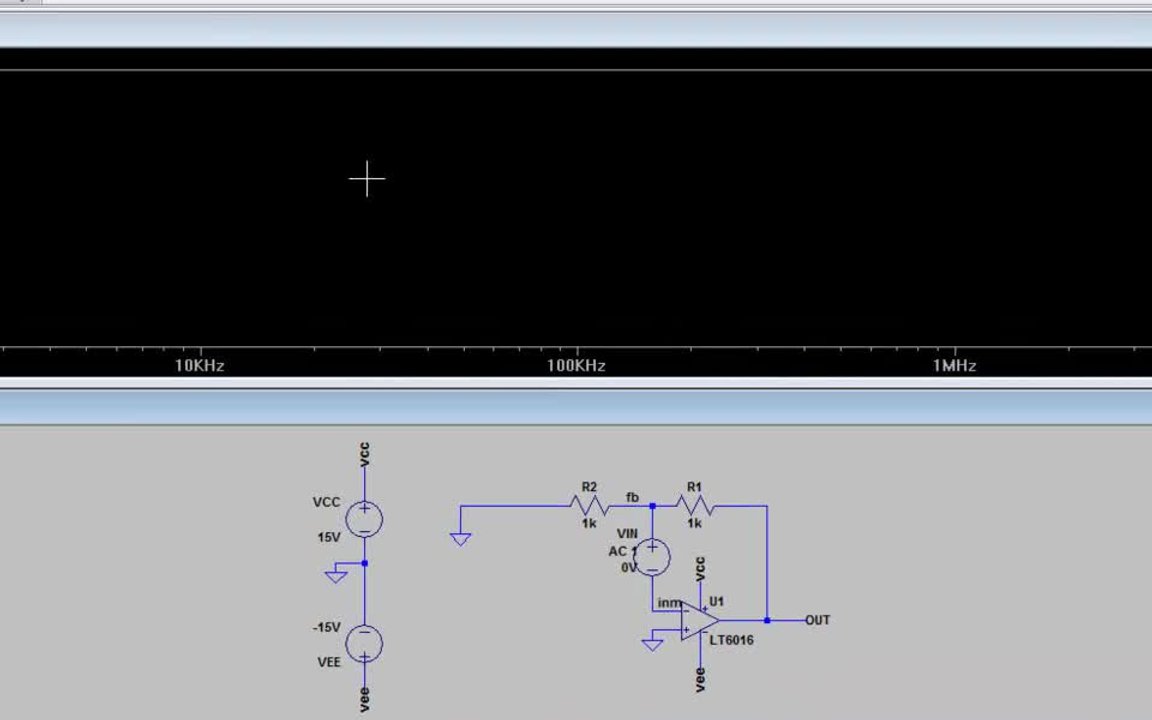Click ground symbol left of R2

tap(461, 539)
